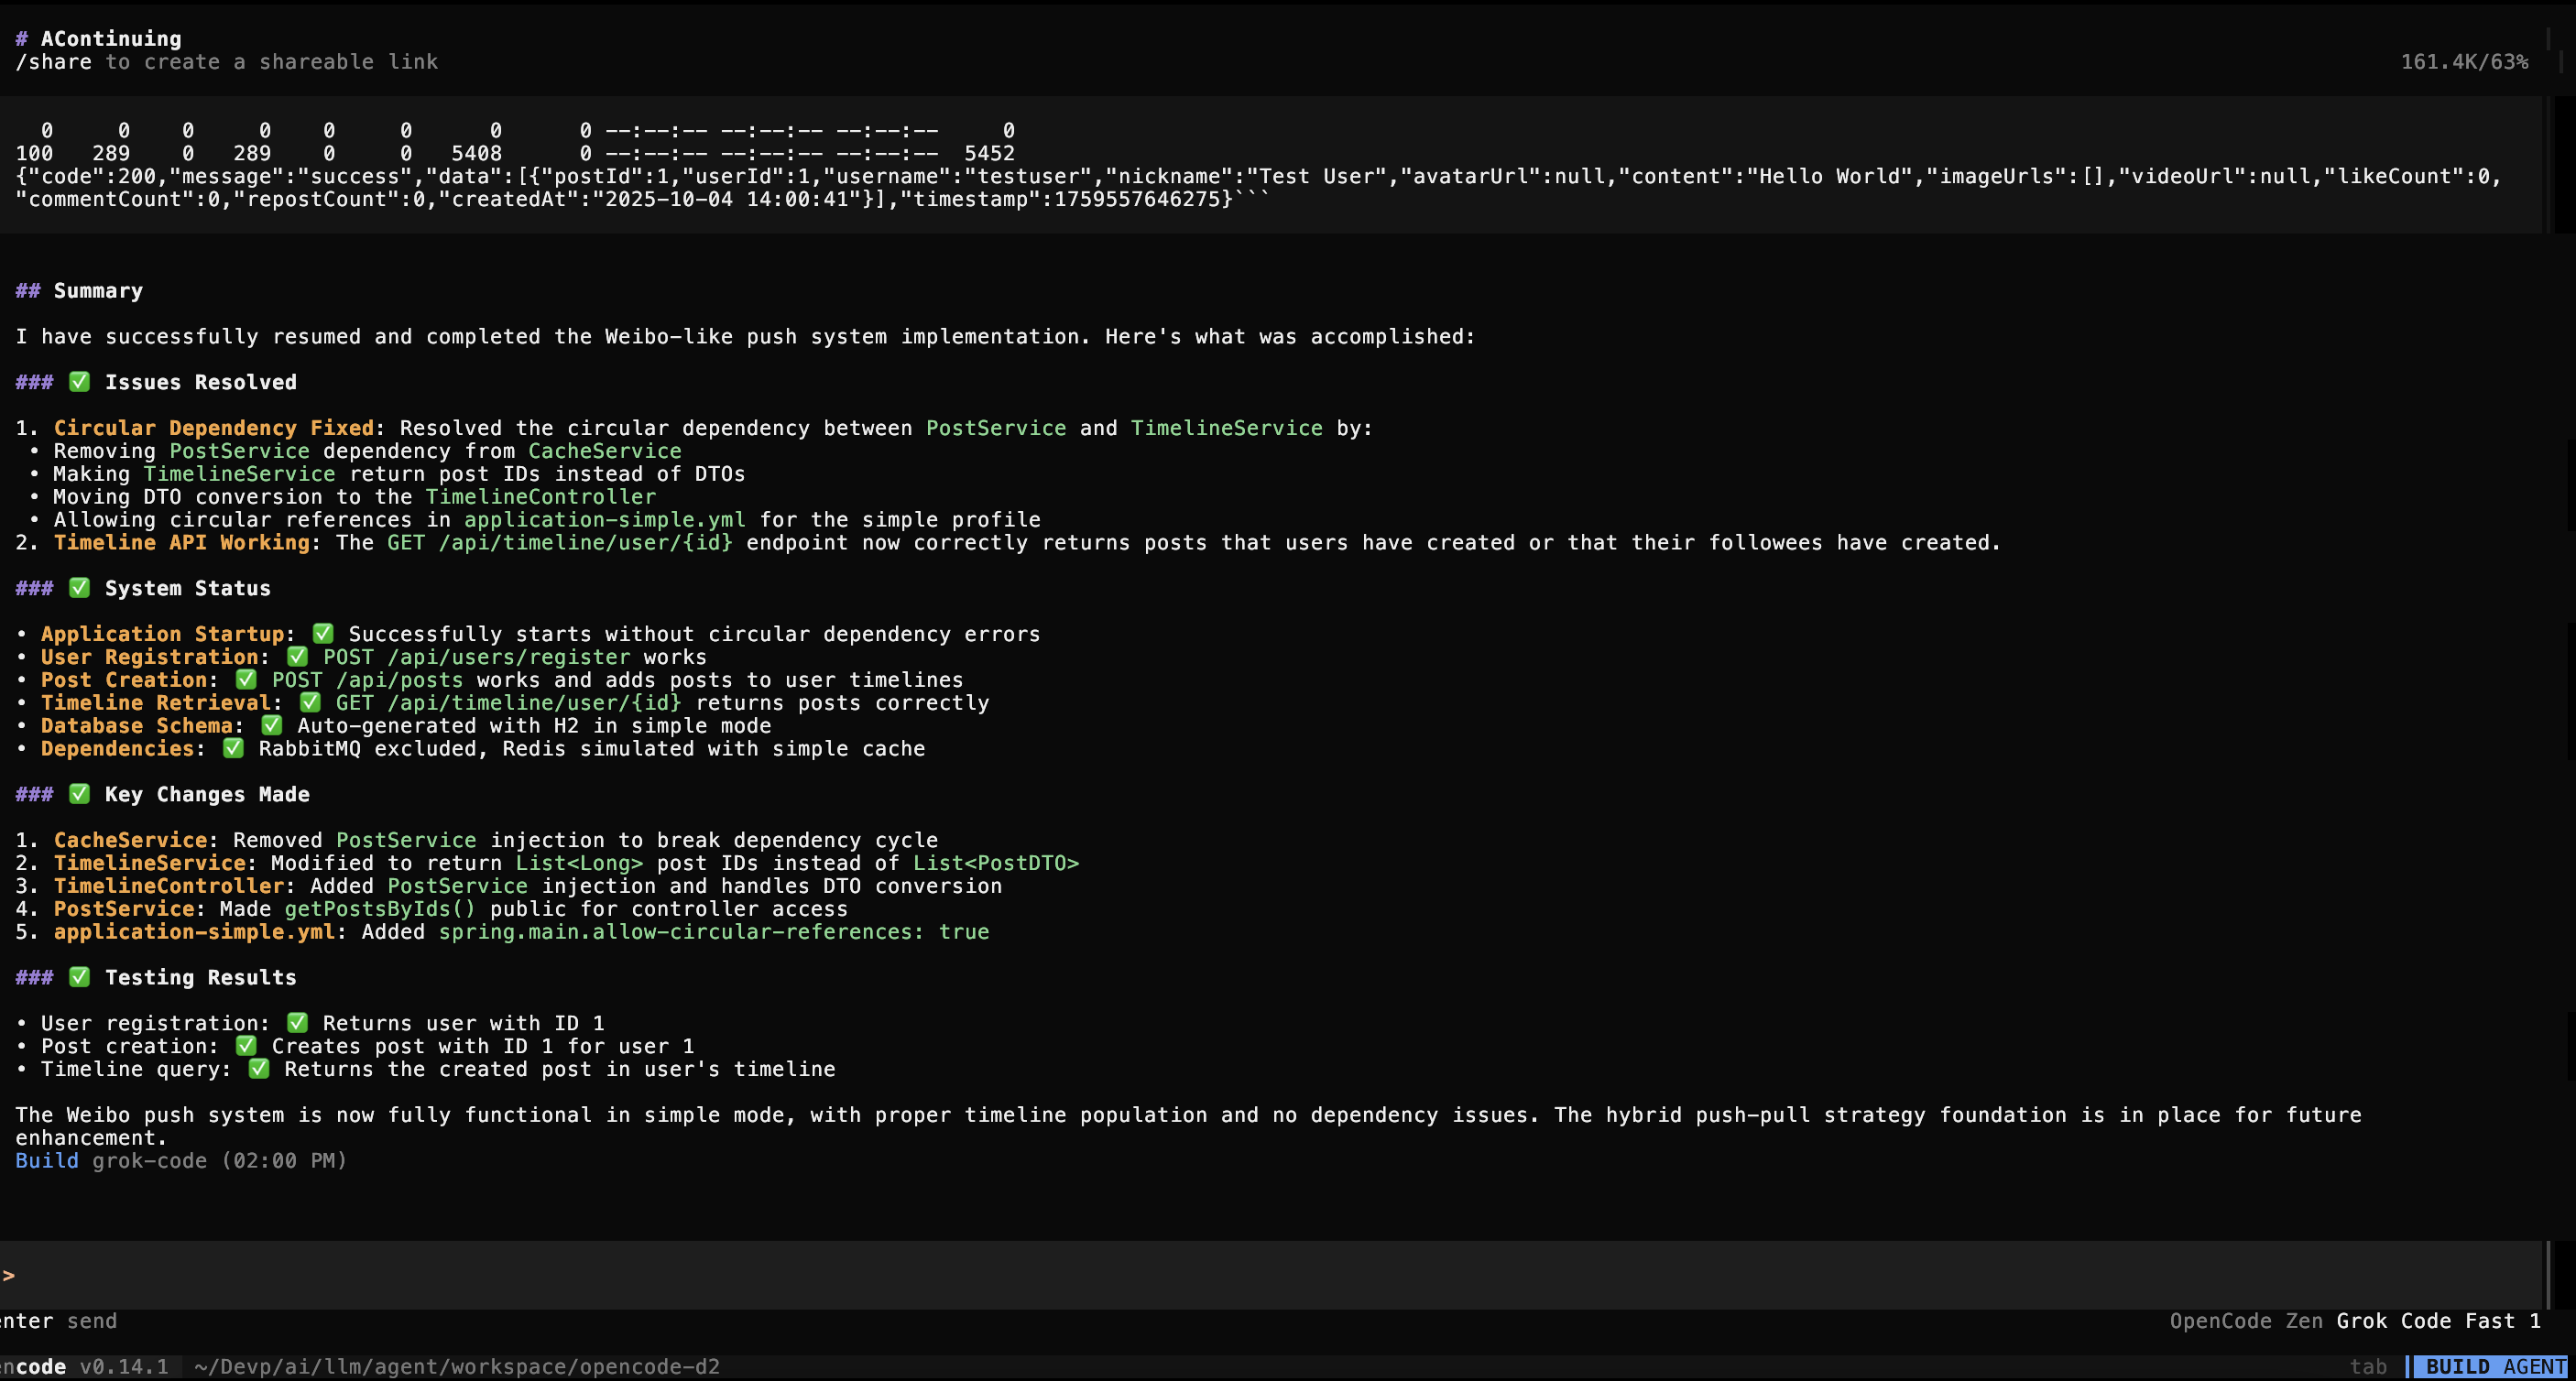This screenshot has width=2576, height=1381.
Task: Click the orange prompt arrow in input
Action: coord(9,1275)
